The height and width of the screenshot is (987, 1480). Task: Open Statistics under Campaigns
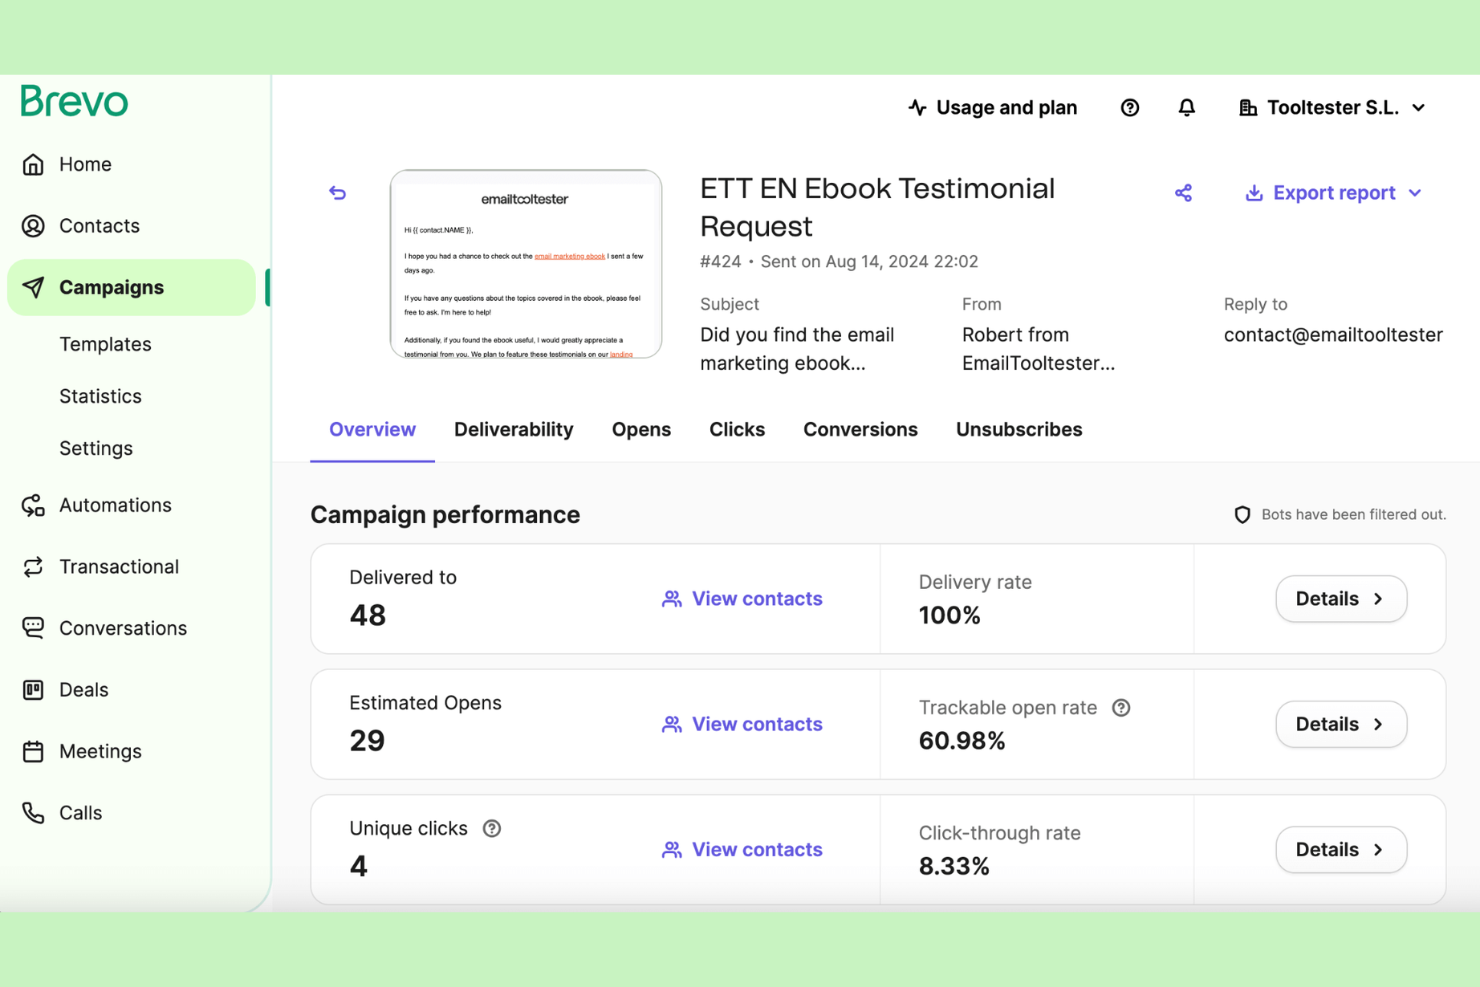[100, 396]
